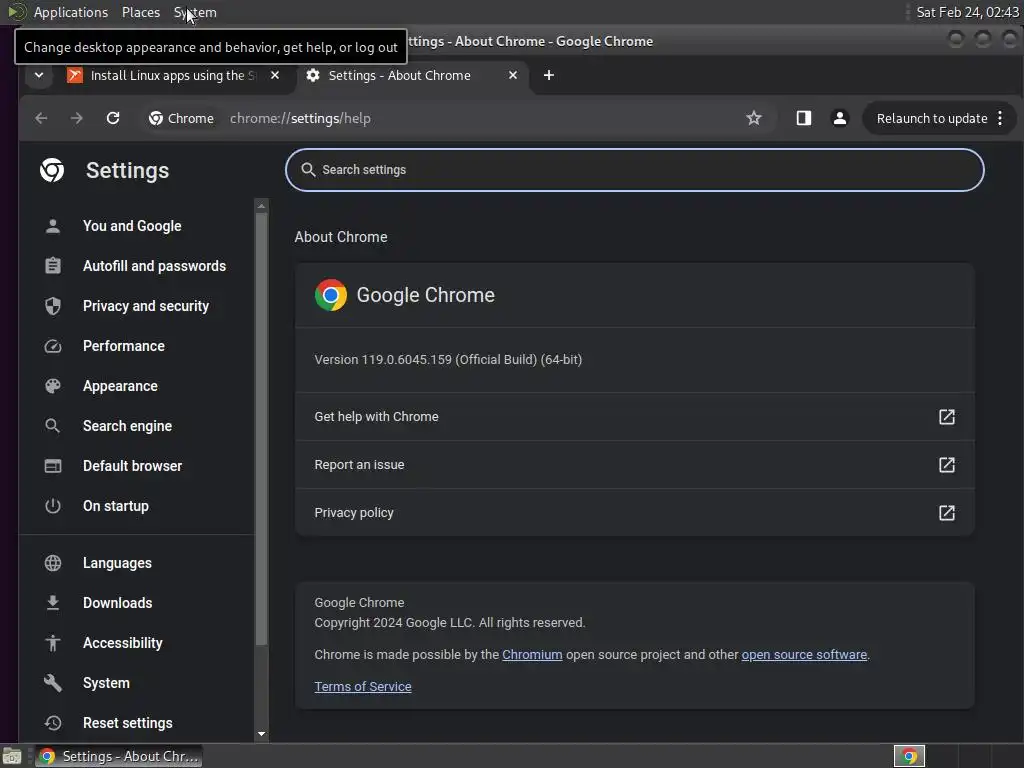The image size is (1024, 768).
Task: Open Report an issue launch icon
Action: pos(946,465)
